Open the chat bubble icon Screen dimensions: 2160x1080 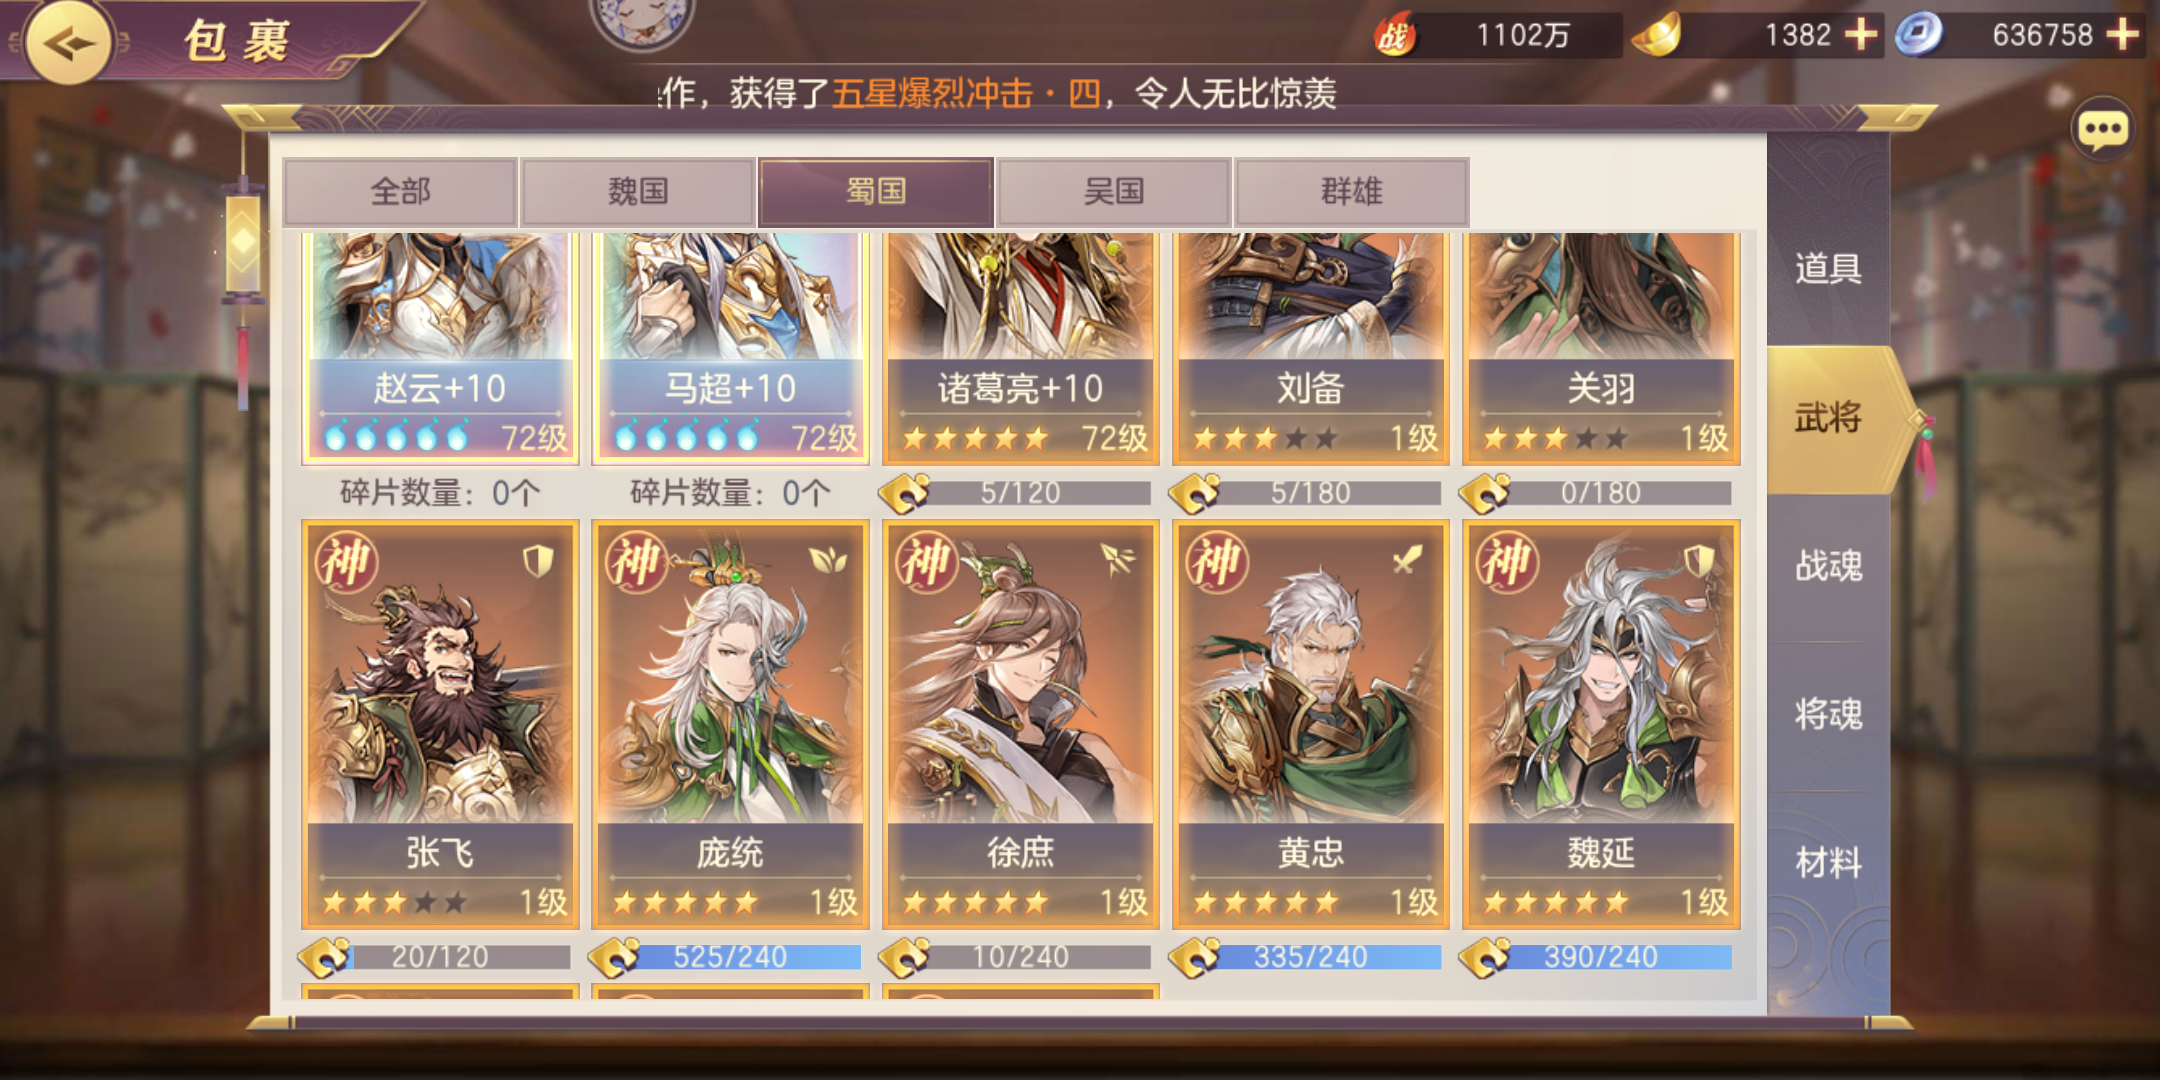2102,128
